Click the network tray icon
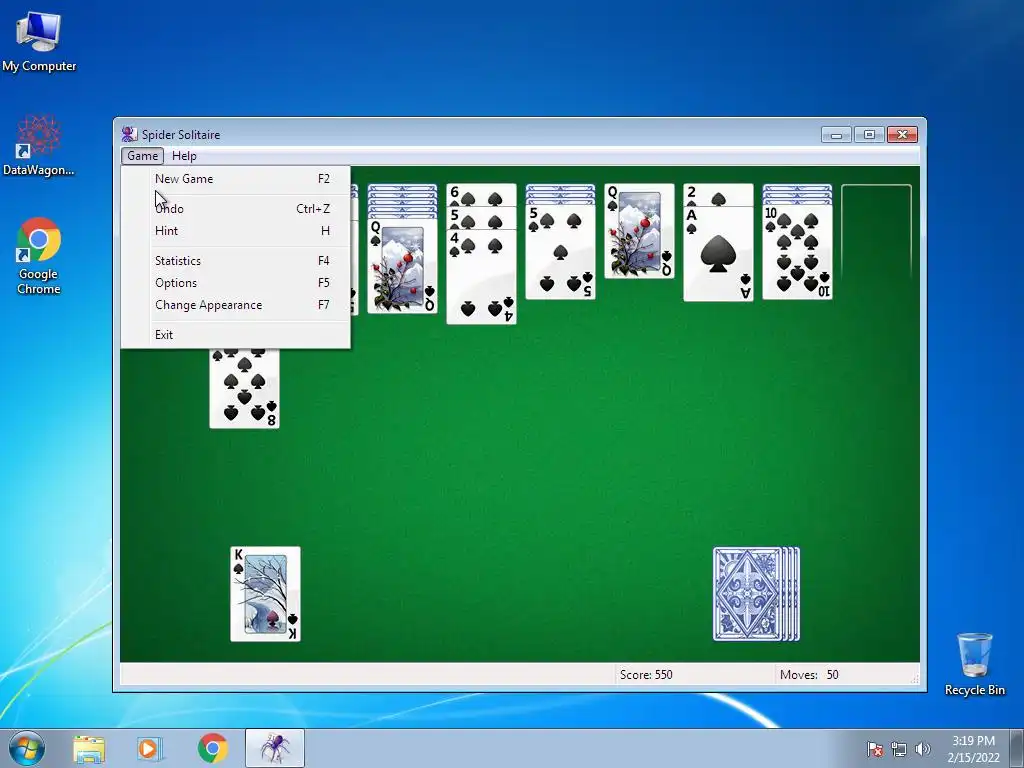 899,749
